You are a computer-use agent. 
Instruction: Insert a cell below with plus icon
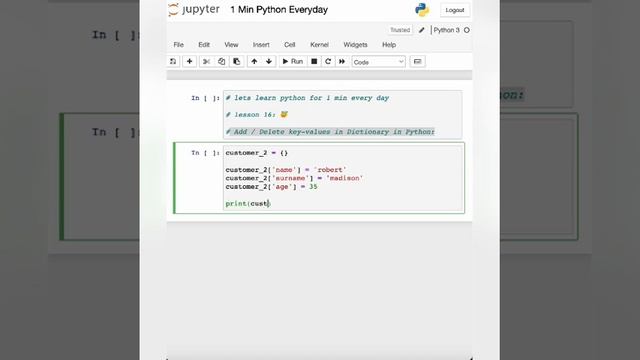pyautogui.click(x=189, y=62)
